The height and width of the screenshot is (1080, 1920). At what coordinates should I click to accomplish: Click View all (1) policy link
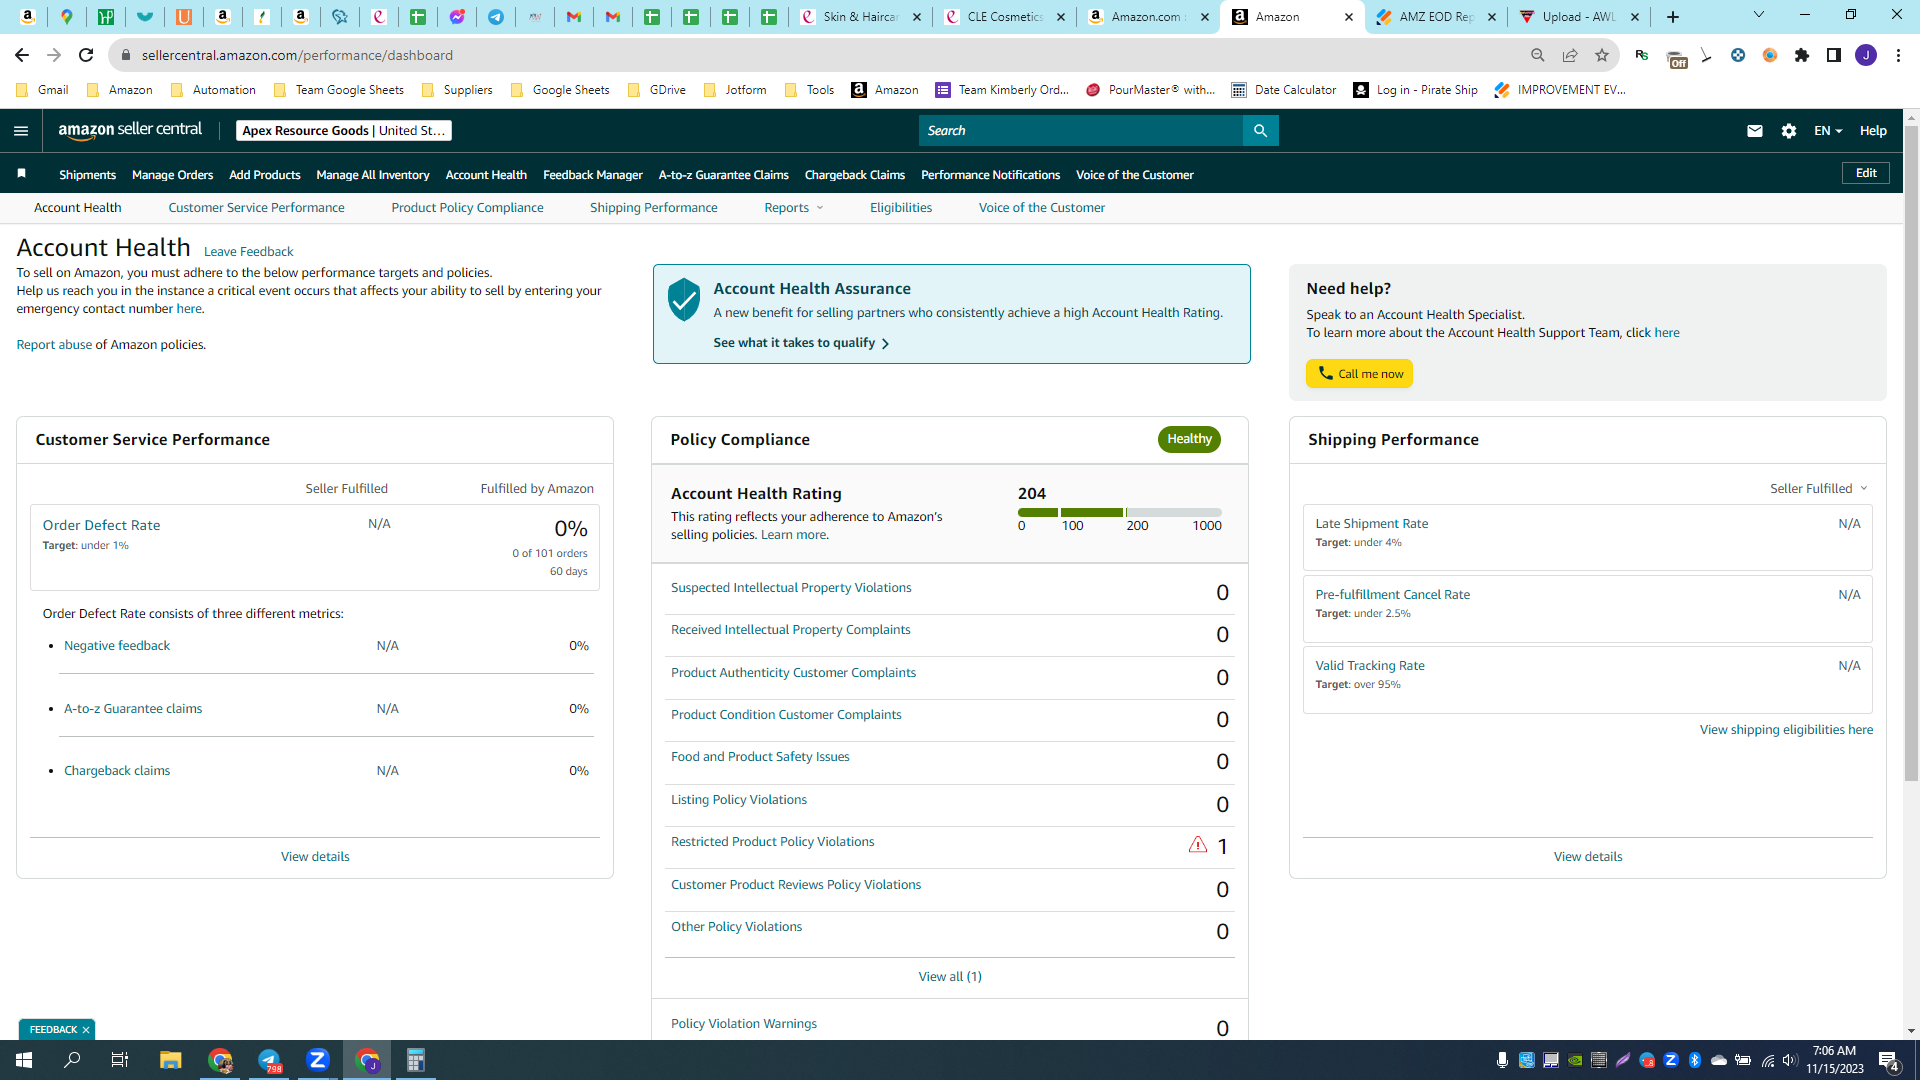tap(950, 977)
